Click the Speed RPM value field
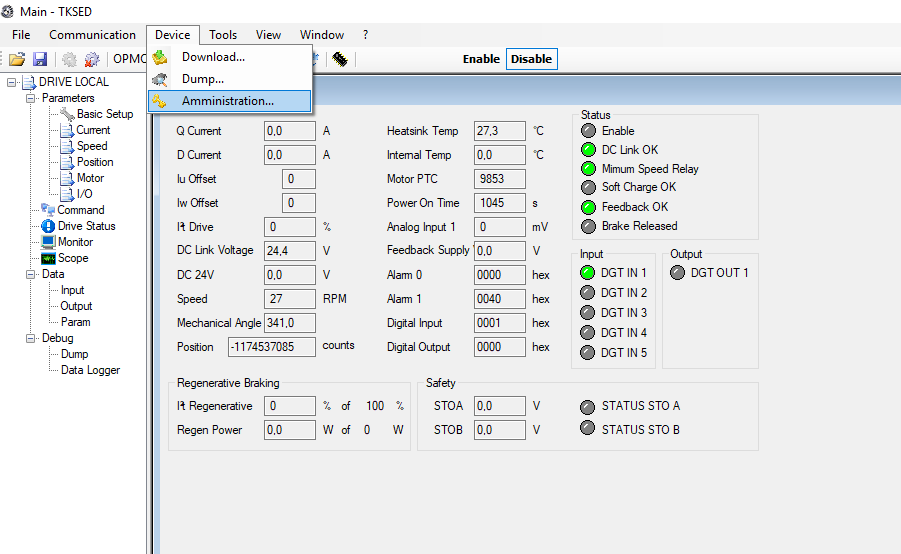 (290, 299)
